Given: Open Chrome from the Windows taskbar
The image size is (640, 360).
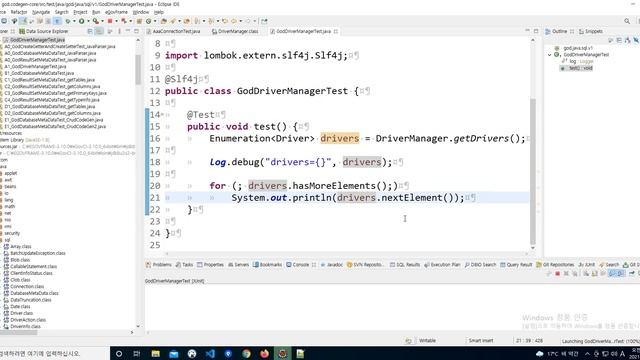Looking at the screenshot, I should [x=246, y=353].
